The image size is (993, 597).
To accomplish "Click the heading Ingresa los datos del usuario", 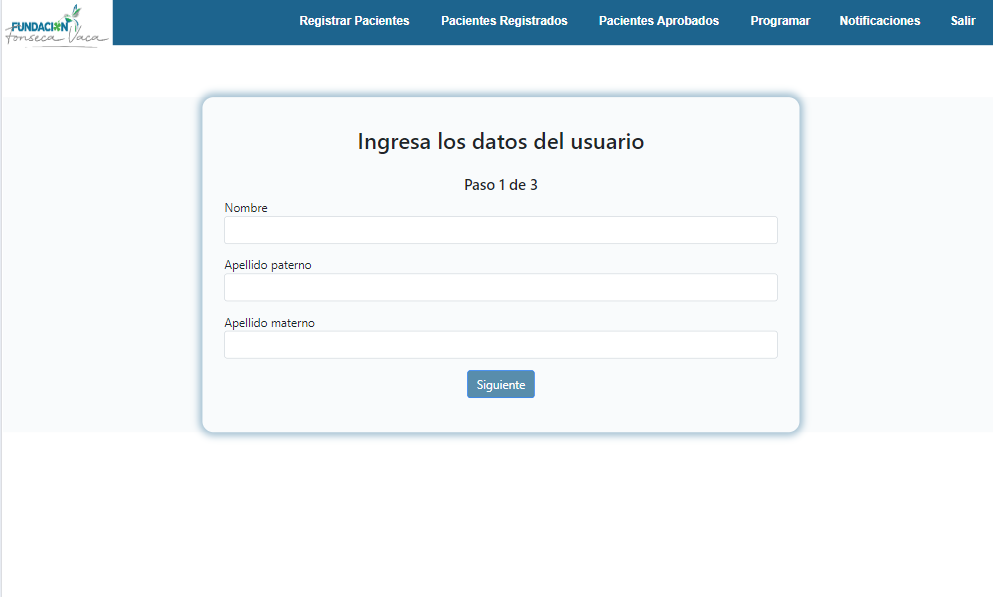I will 500,142.
